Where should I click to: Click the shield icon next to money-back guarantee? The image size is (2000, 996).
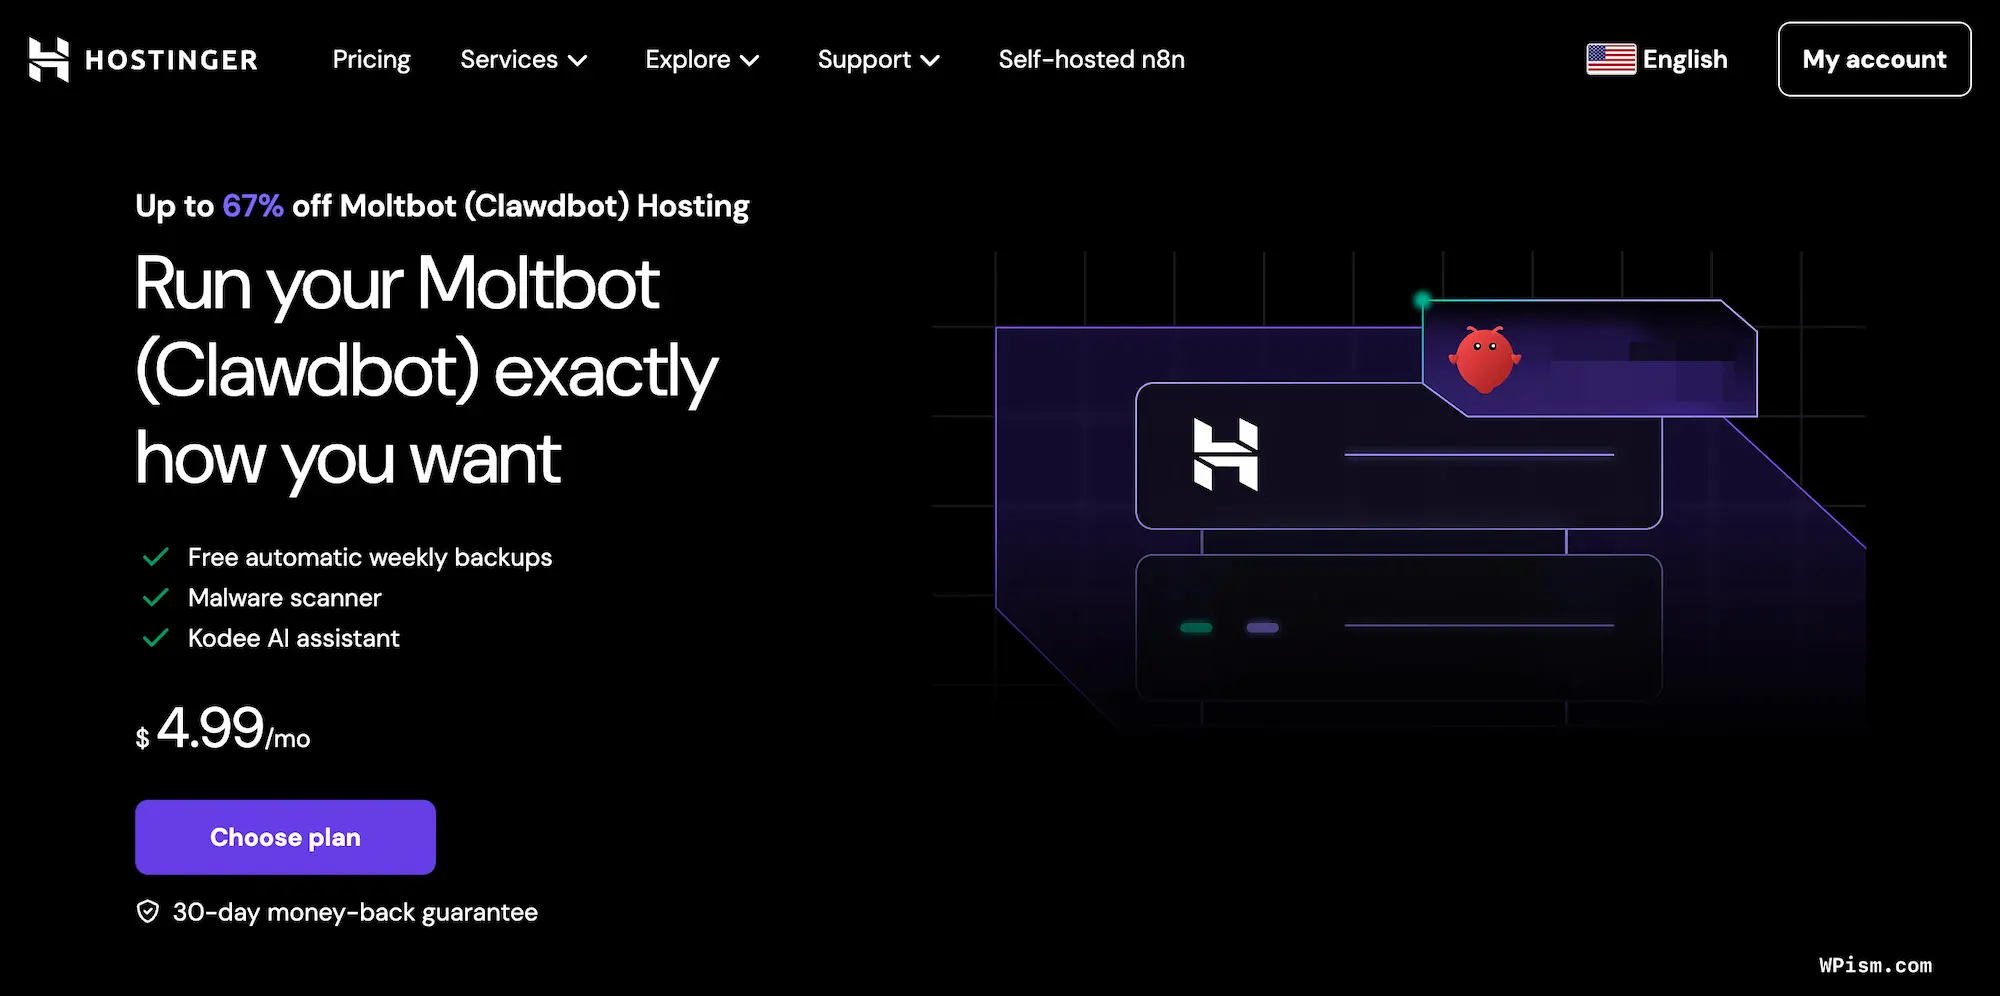point(148,911)
